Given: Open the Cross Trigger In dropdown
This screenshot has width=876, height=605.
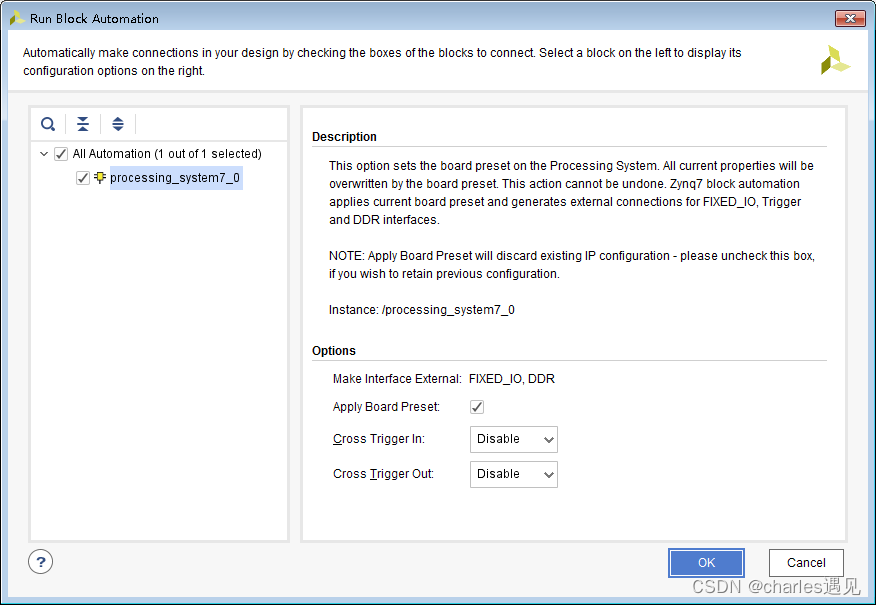Looking at the screenshot, I should [x=513, y=439].
